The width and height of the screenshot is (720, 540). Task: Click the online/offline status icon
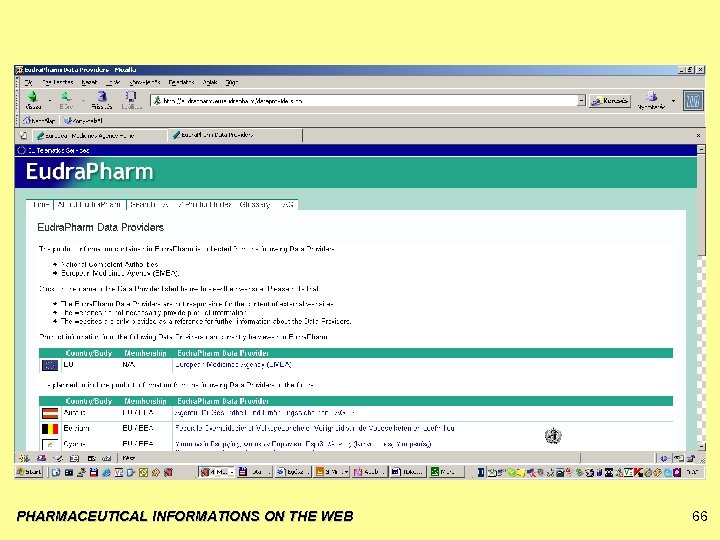tap(664, 458)
